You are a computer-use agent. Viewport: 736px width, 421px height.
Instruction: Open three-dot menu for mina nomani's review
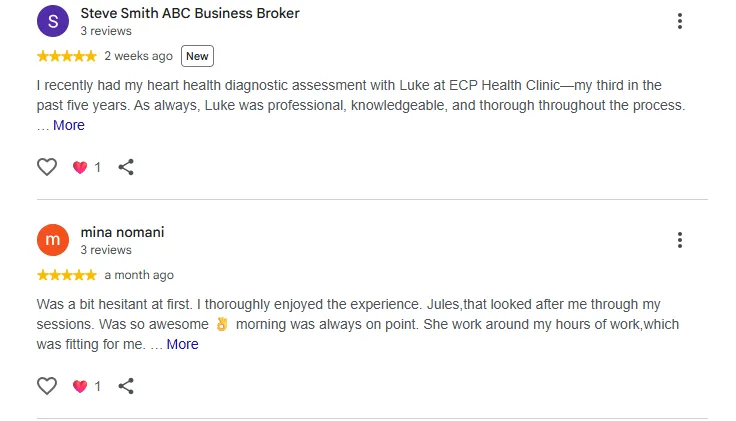680,240
